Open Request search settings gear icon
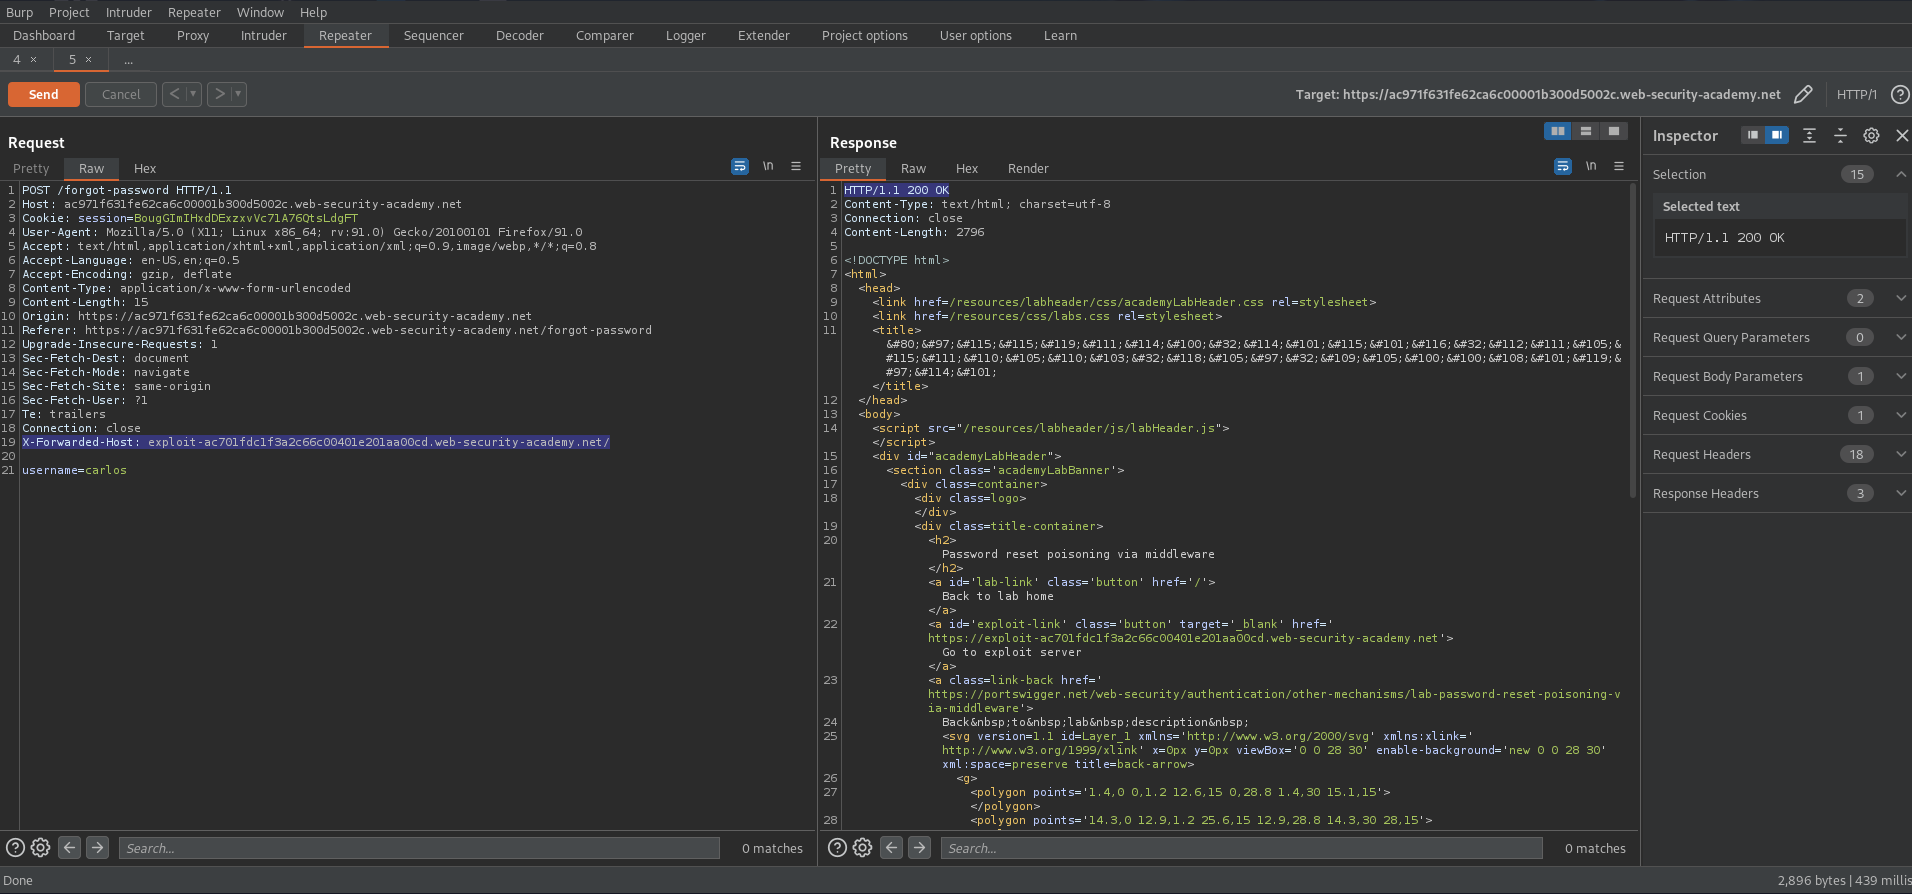Screen dimensions: 1912x894 (x=40, y=847)
